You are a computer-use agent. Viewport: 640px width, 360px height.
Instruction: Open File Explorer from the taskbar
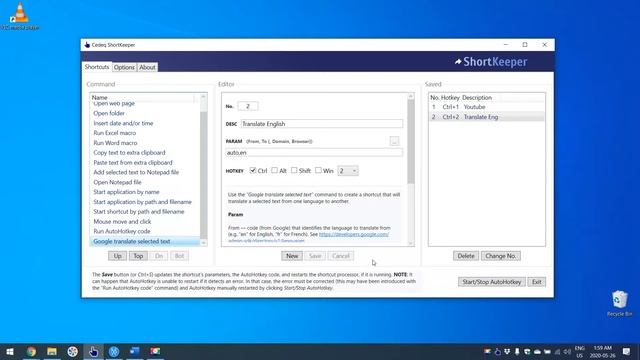click(x=52, y=351)
